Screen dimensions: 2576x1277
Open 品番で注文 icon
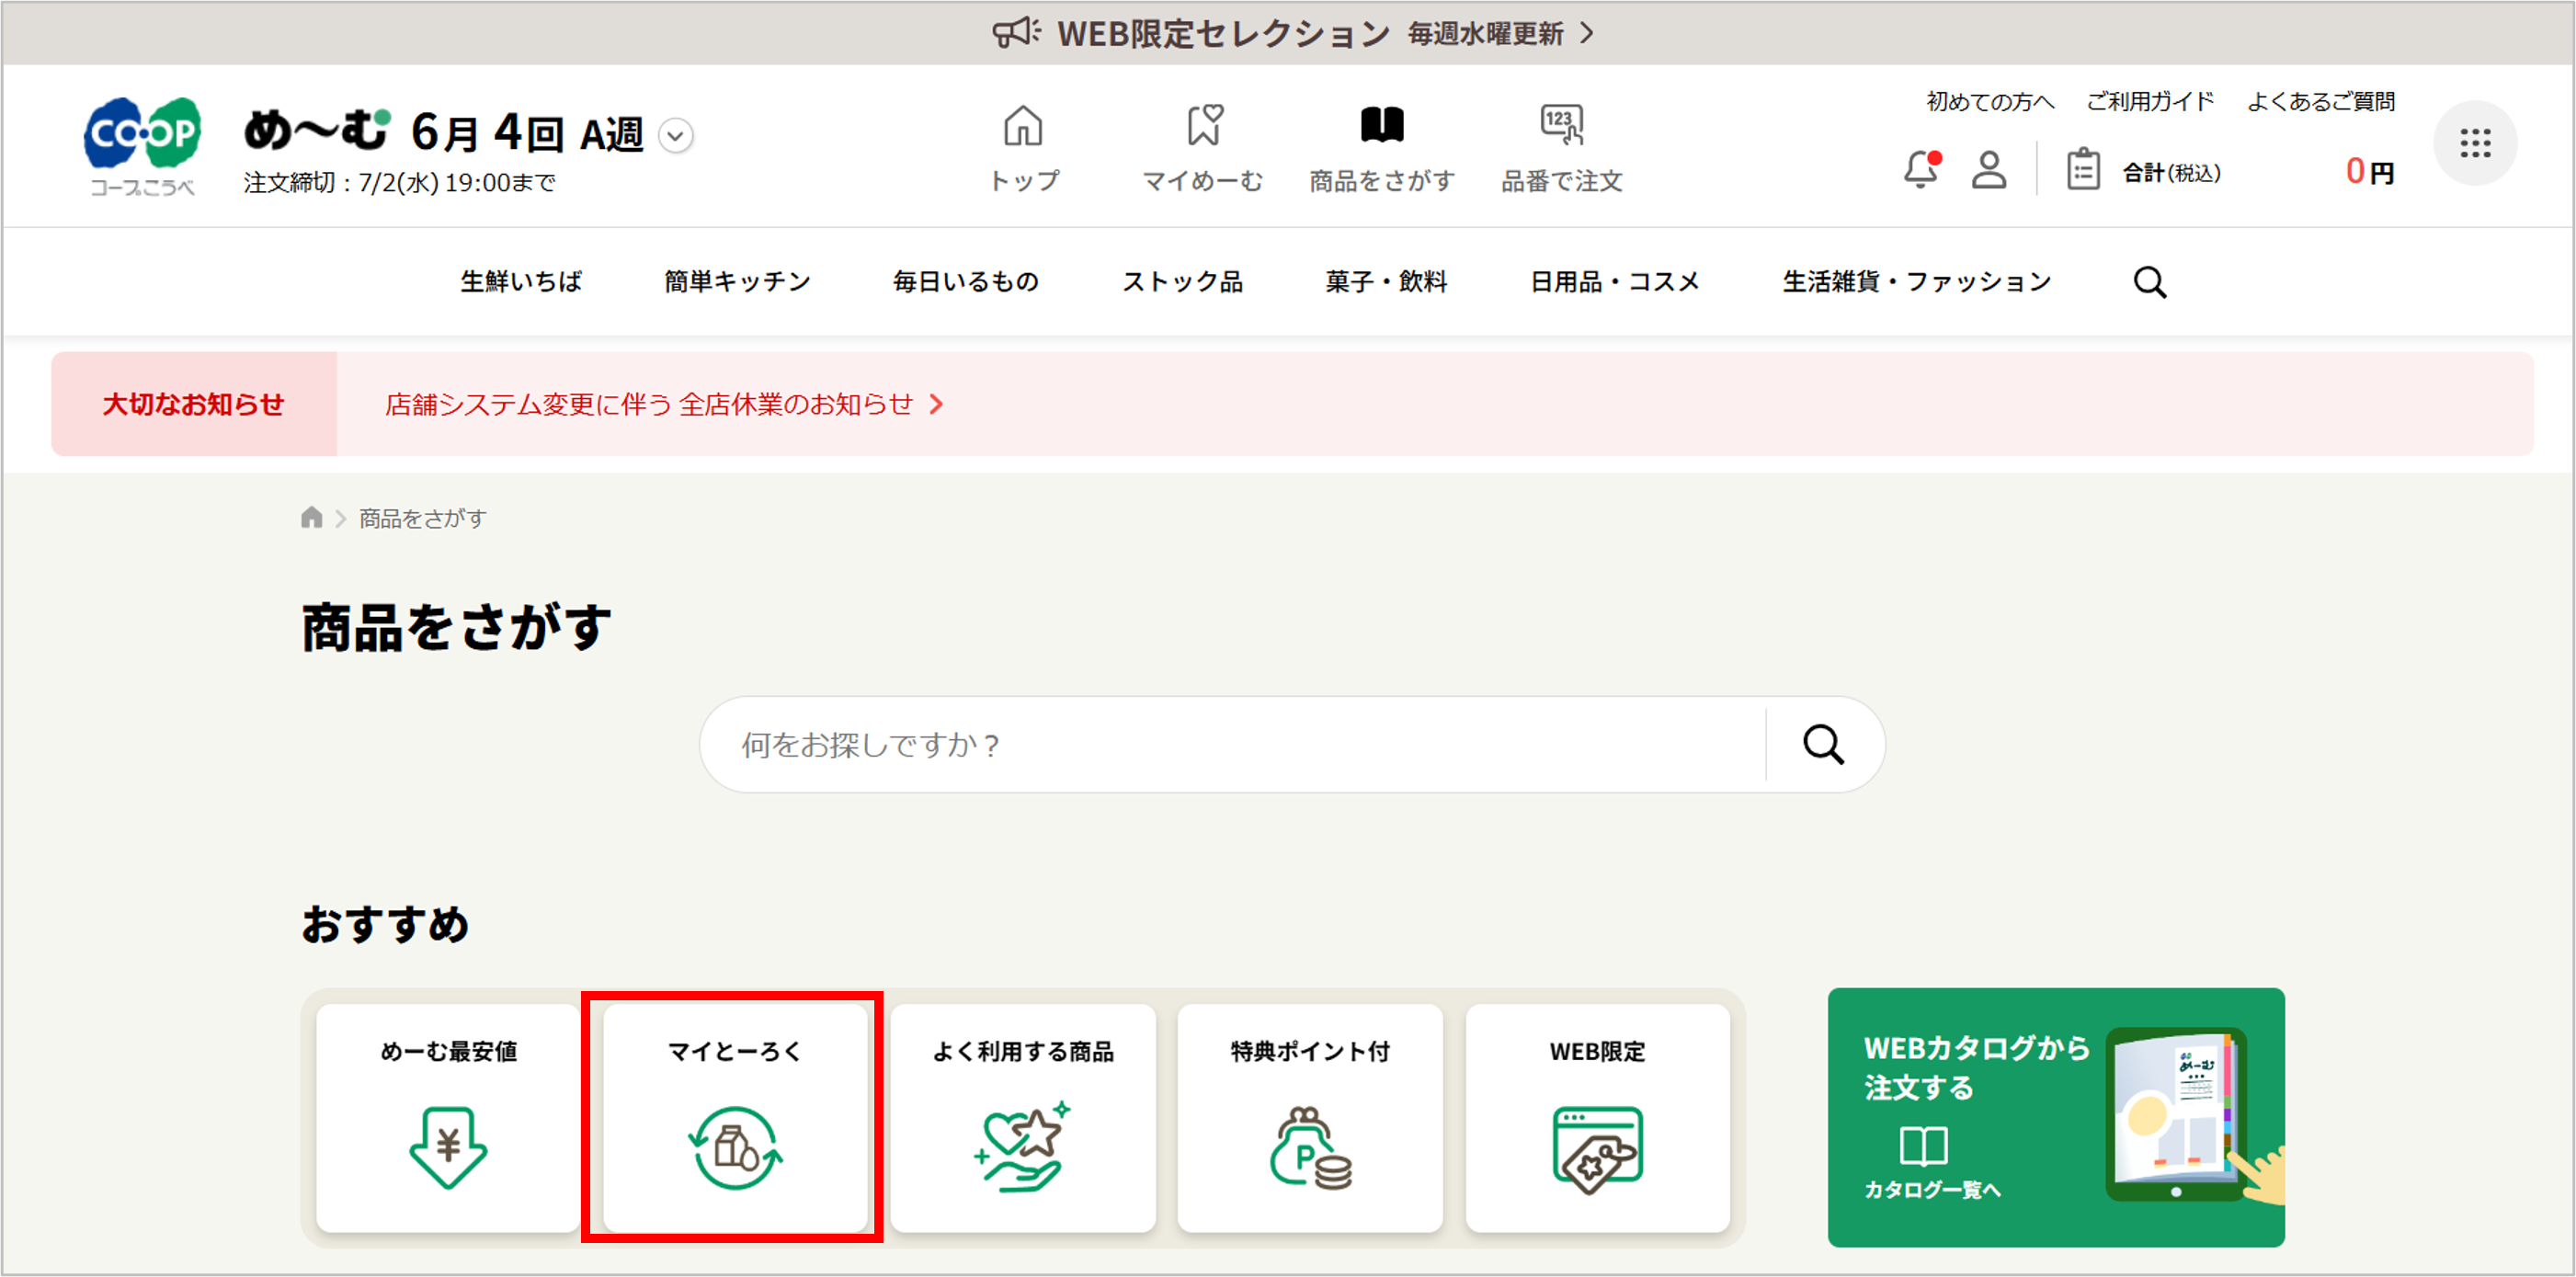click(1562, 125)
